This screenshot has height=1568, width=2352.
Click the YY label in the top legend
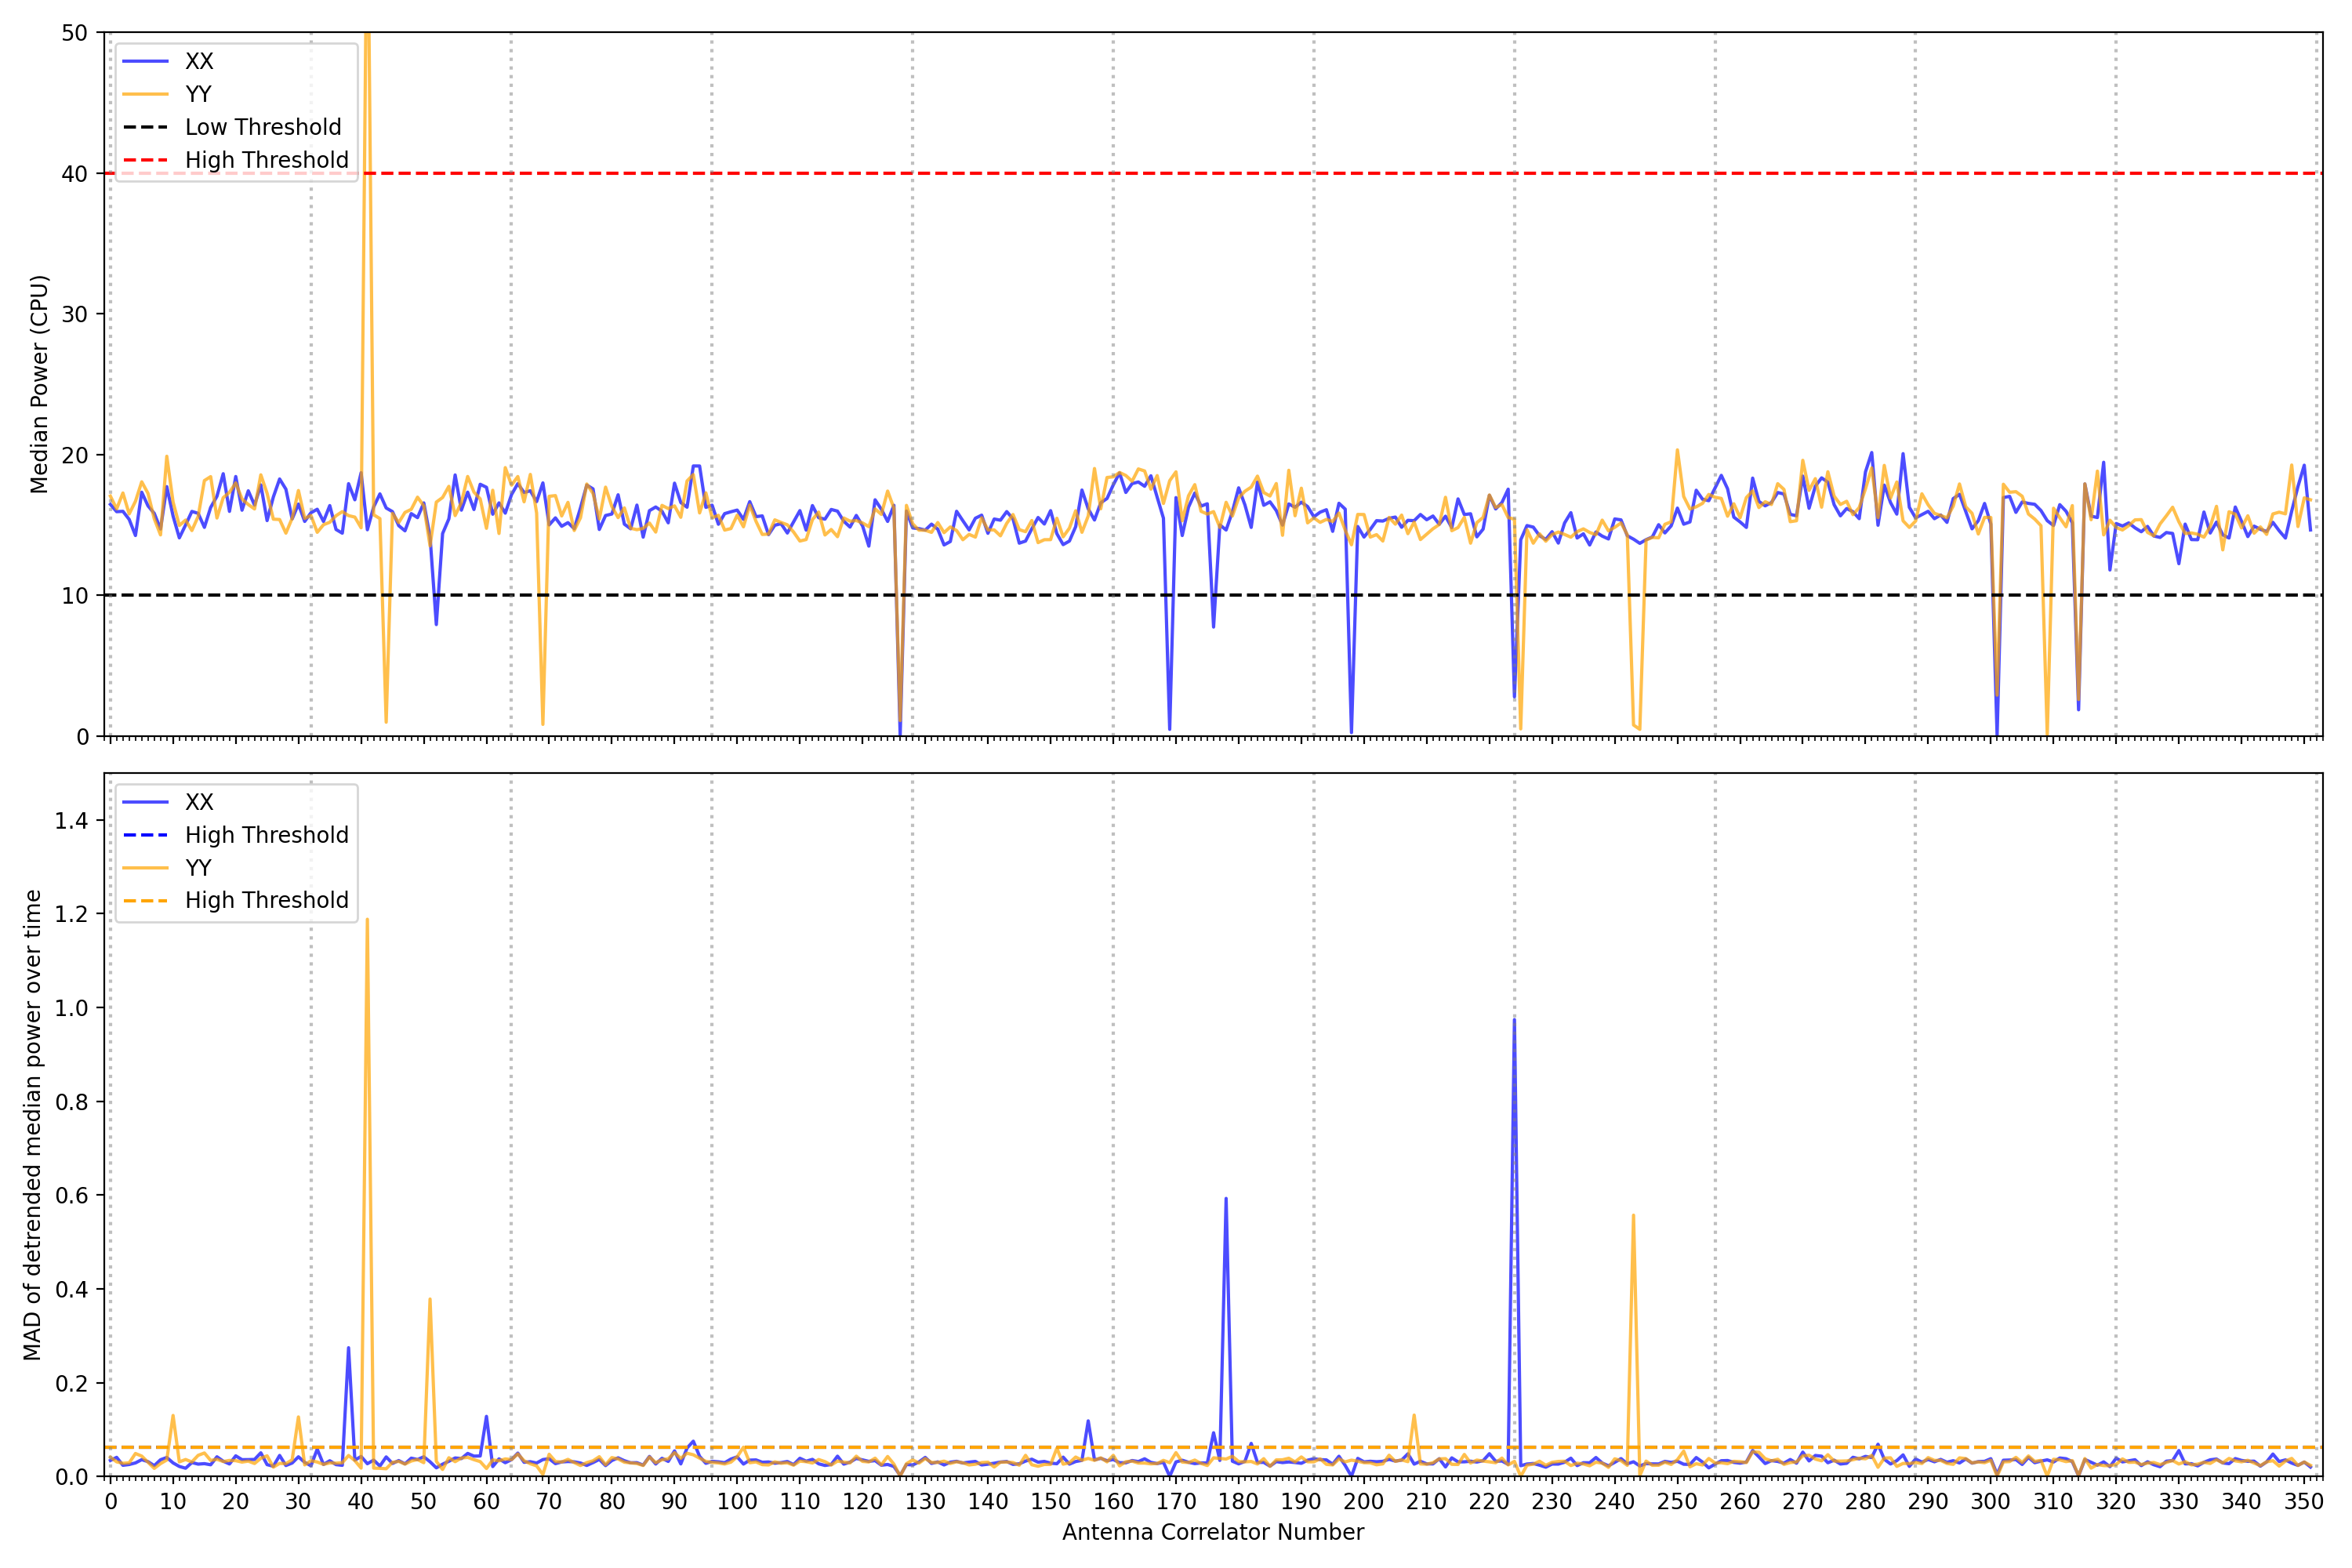click(x=198, y=94)
